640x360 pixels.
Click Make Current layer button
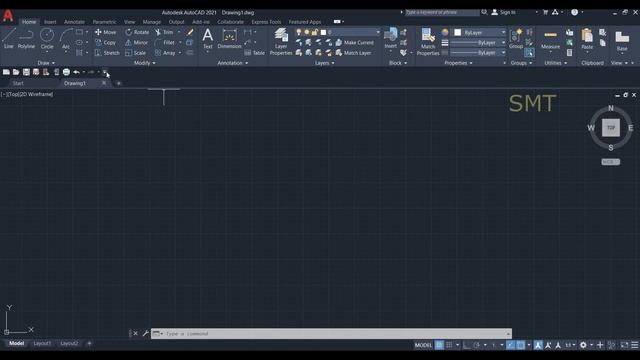[x=355, y=42]
